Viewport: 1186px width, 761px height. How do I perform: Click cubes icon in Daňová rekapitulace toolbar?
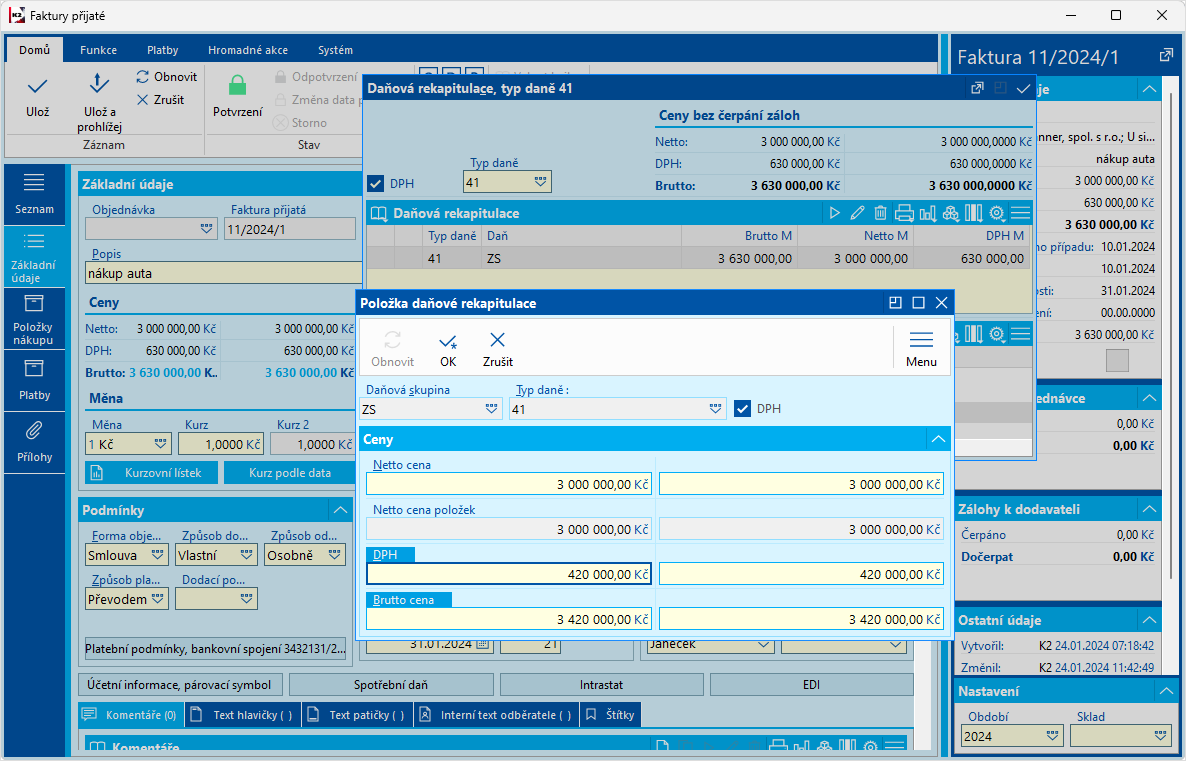tap(951, 213)
